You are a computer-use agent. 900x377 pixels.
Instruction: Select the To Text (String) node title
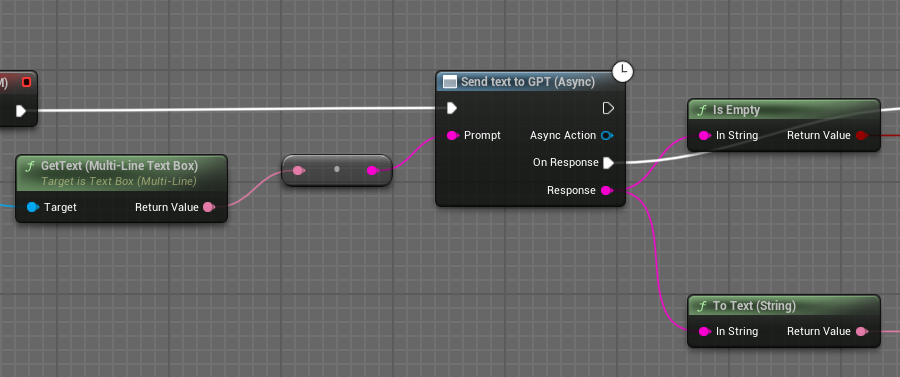point(754,306)
